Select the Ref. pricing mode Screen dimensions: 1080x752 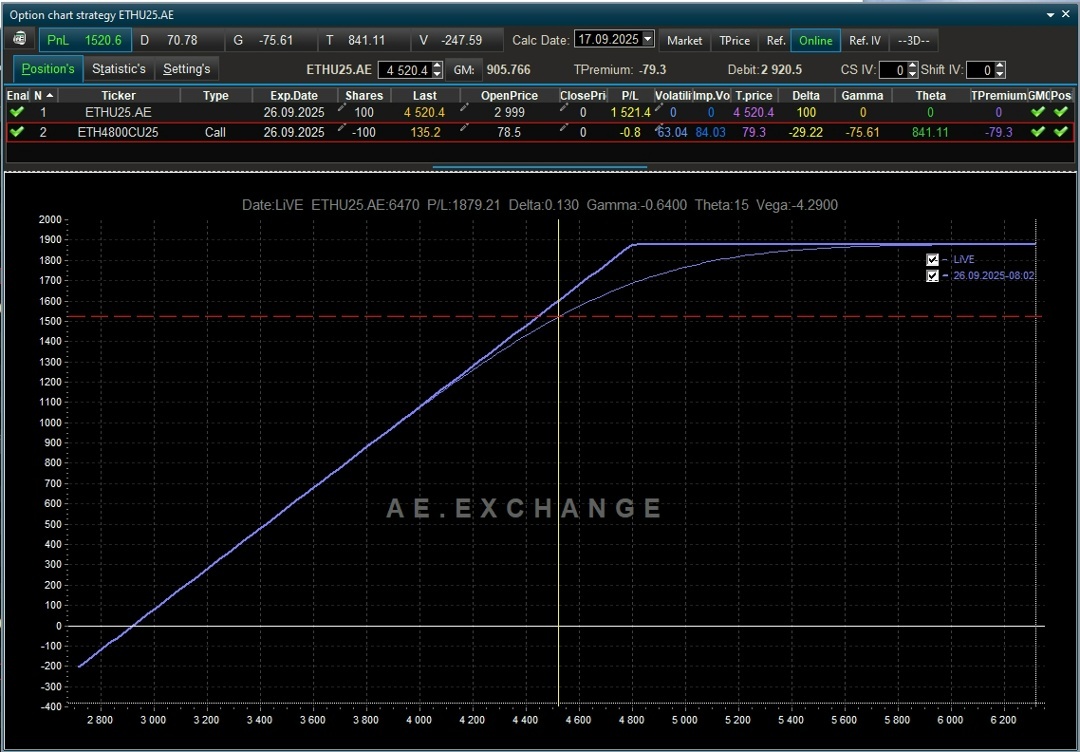776,41
